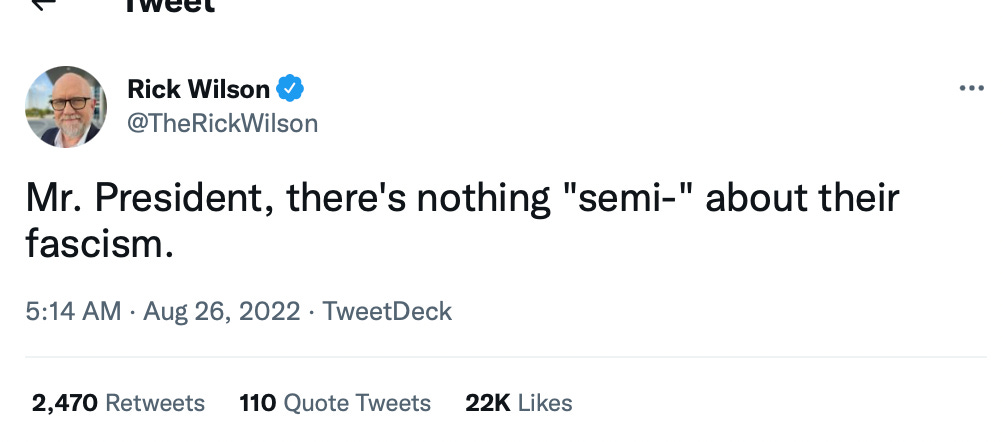Click the blue verified badge
1006x442 pixels.
pos(290,89)
